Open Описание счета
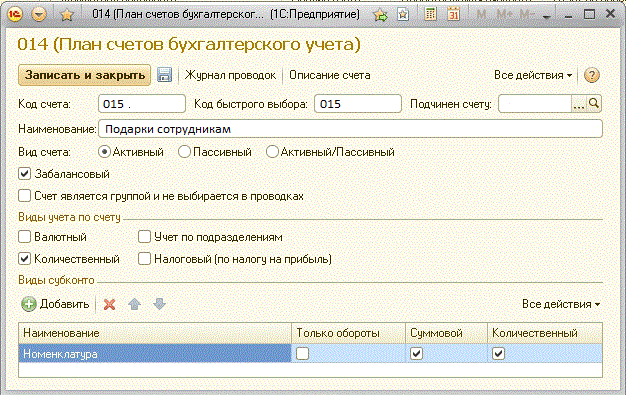 pos(329,75)
